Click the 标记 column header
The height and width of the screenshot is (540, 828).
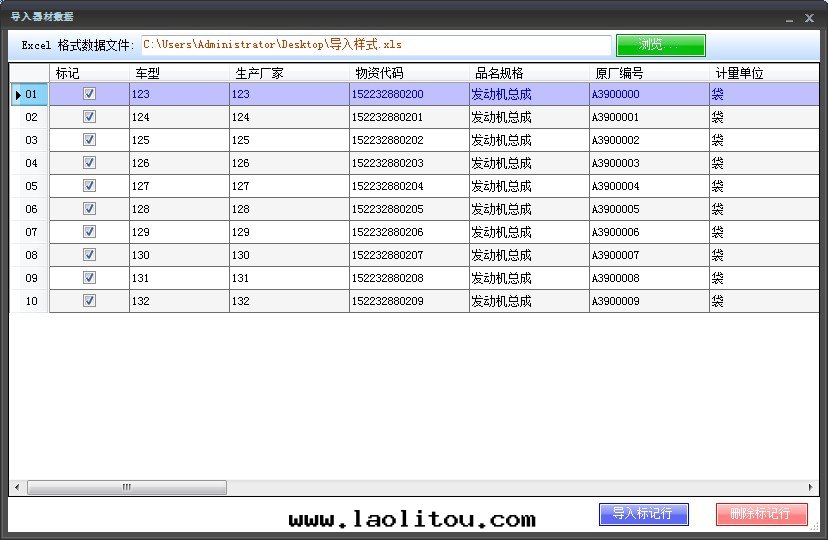point(88,73)
